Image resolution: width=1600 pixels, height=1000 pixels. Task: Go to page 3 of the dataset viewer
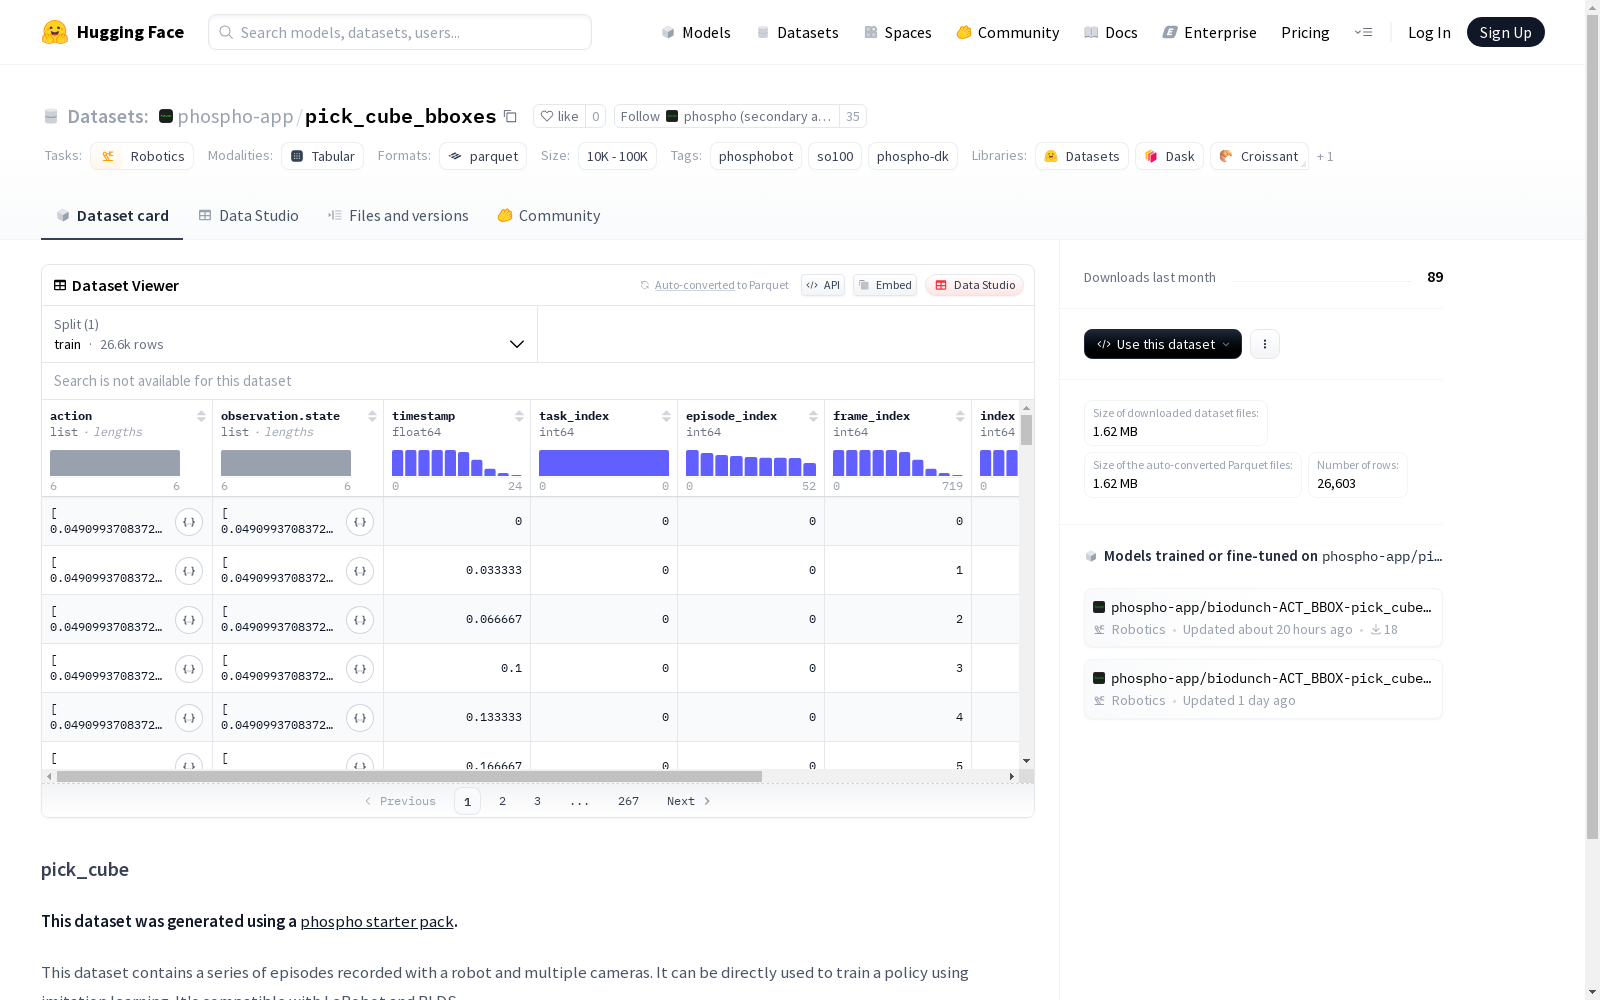(x=537, y=801)
